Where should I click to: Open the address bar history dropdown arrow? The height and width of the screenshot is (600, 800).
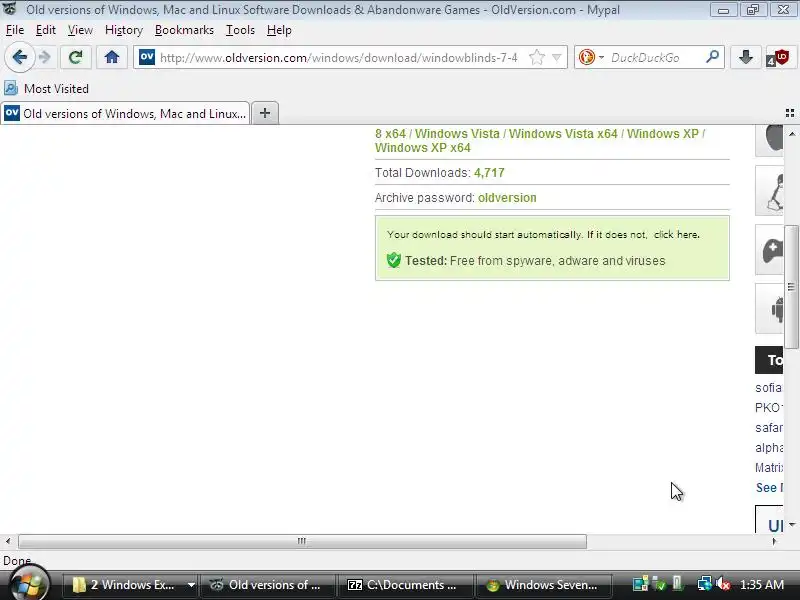click(557, 57)
